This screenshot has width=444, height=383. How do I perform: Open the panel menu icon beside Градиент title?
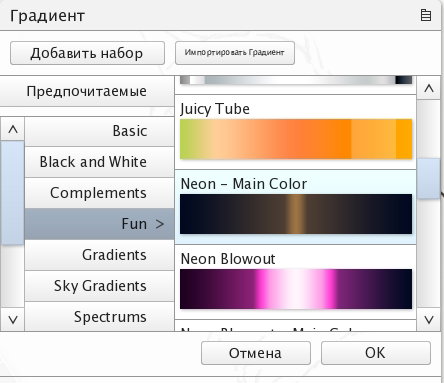[x=426, y=15]
